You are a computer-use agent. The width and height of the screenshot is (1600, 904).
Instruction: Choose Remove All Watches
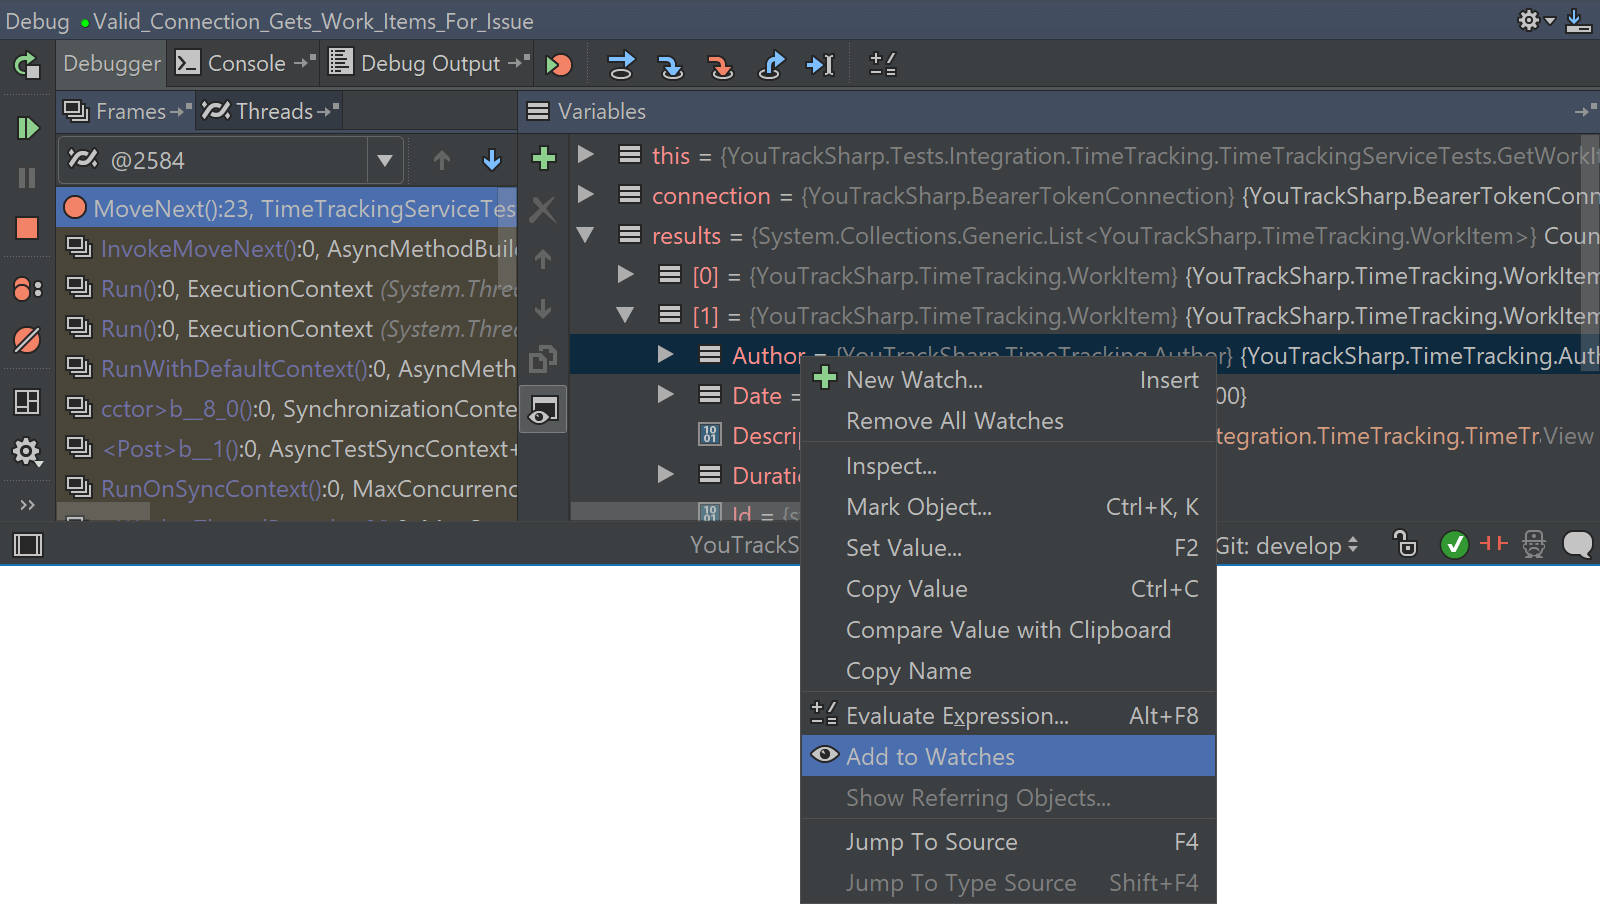pyautogui.click(x=1008, y=421)
